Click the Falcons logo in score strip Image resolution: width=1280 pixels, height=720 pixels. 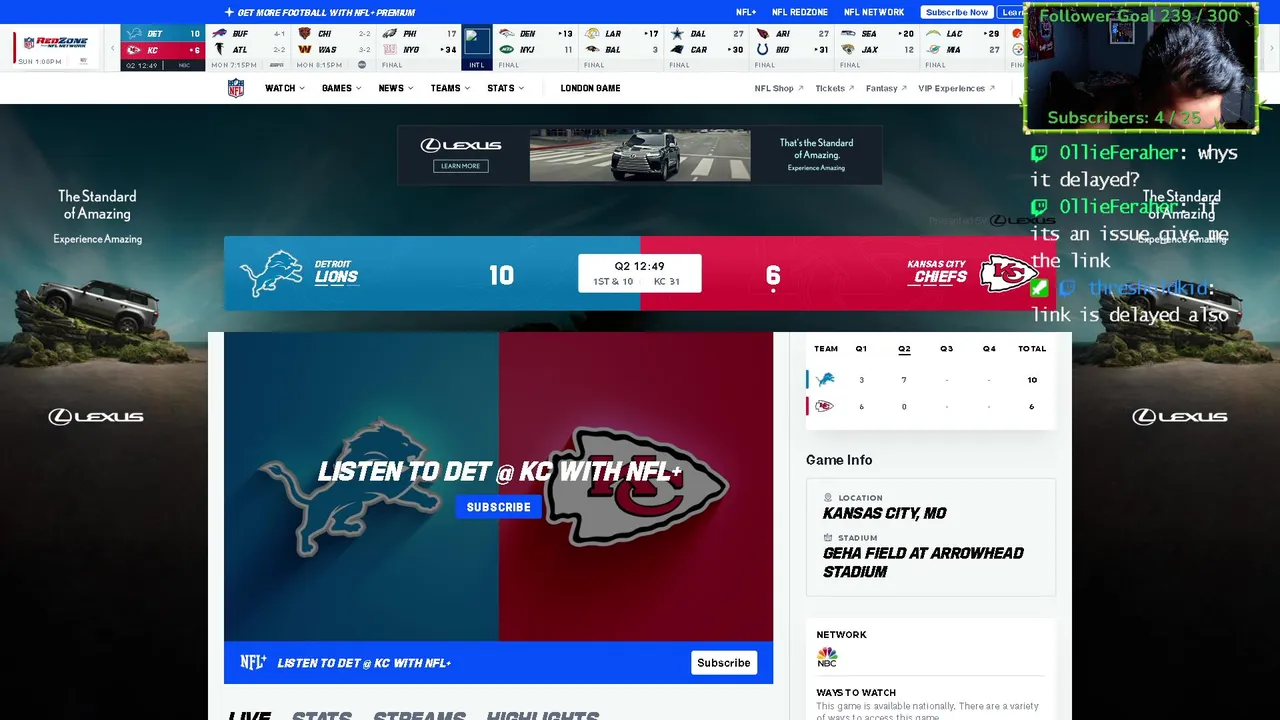pos(220,49)
